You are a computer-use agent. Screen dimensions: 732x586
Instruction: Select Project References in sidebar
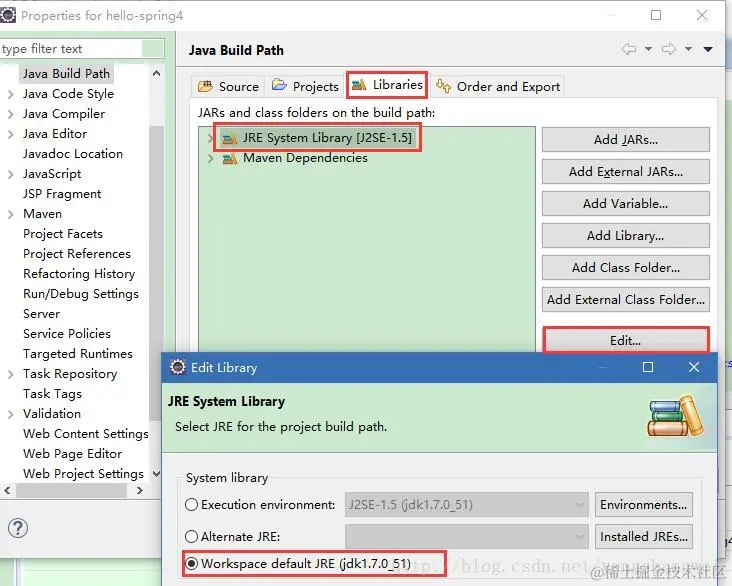pos(77,254)
